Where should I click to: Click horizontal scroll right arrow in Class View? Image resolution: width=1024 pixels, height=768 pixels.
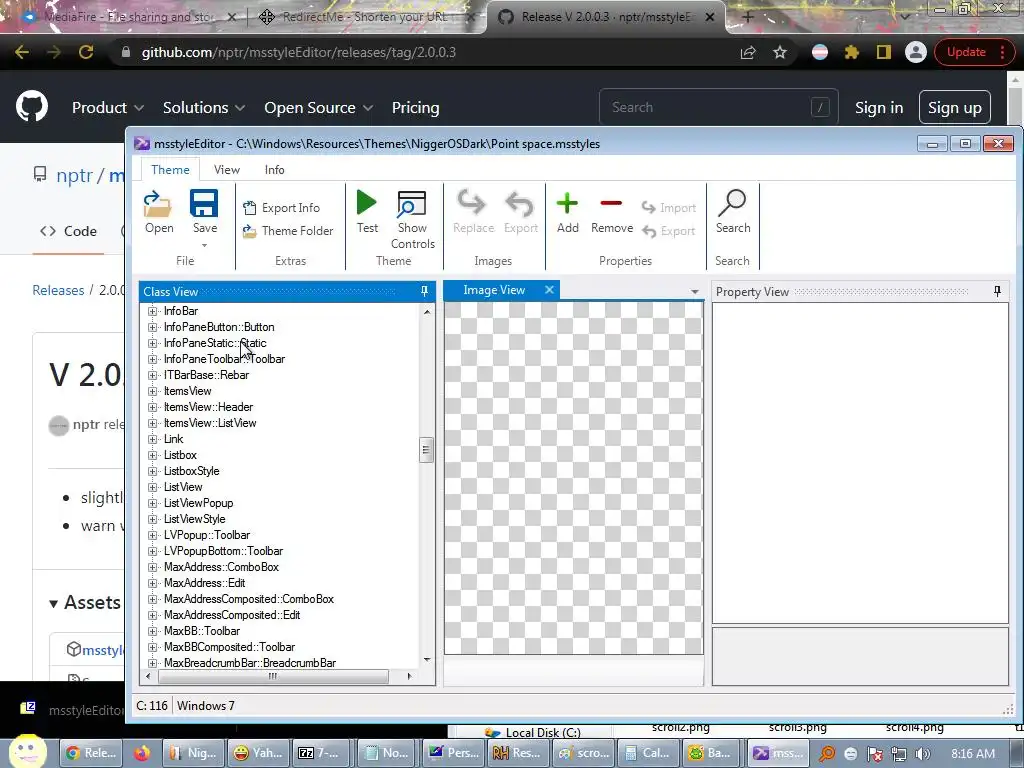pyautogui.click(x=409, y=677)
